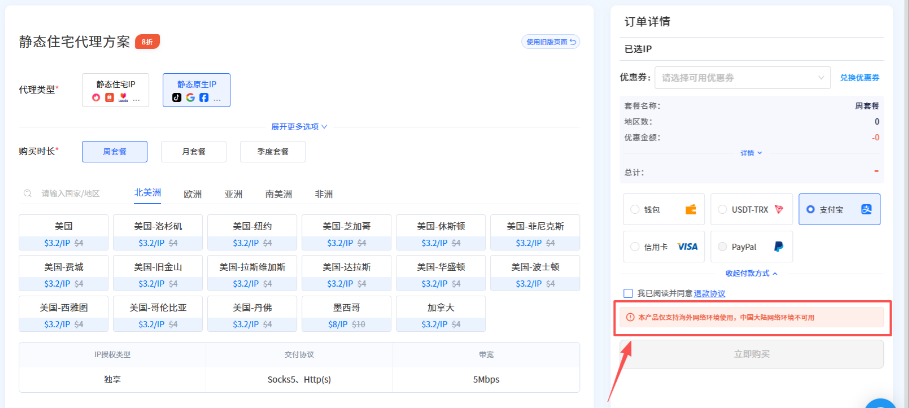
Task: Click the 8折 discount badge
Action: click(x=147, y=42)
